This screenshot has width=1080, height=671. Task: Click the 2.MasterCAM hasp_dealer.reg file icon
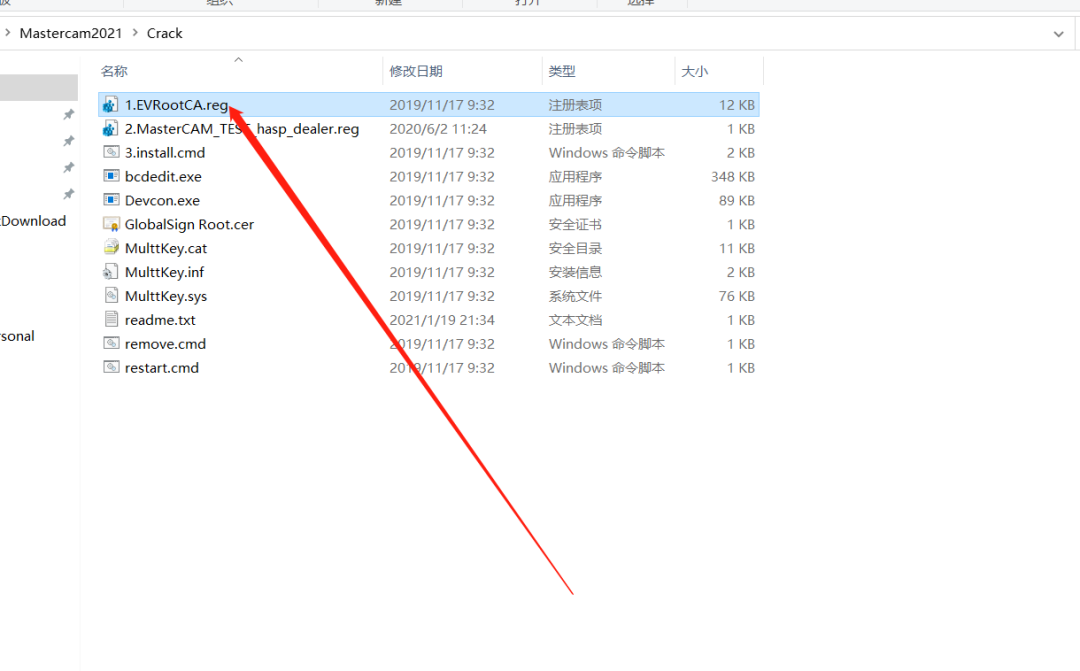(x=110, y=129)
